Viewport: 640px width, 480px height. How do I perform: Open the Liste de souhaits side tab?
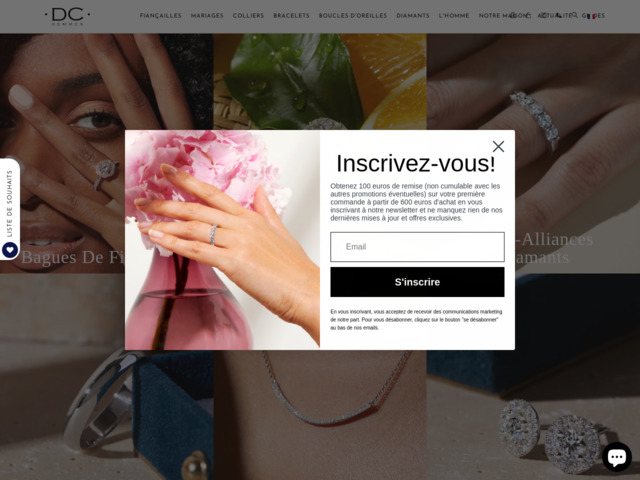(x=10, y=209)
